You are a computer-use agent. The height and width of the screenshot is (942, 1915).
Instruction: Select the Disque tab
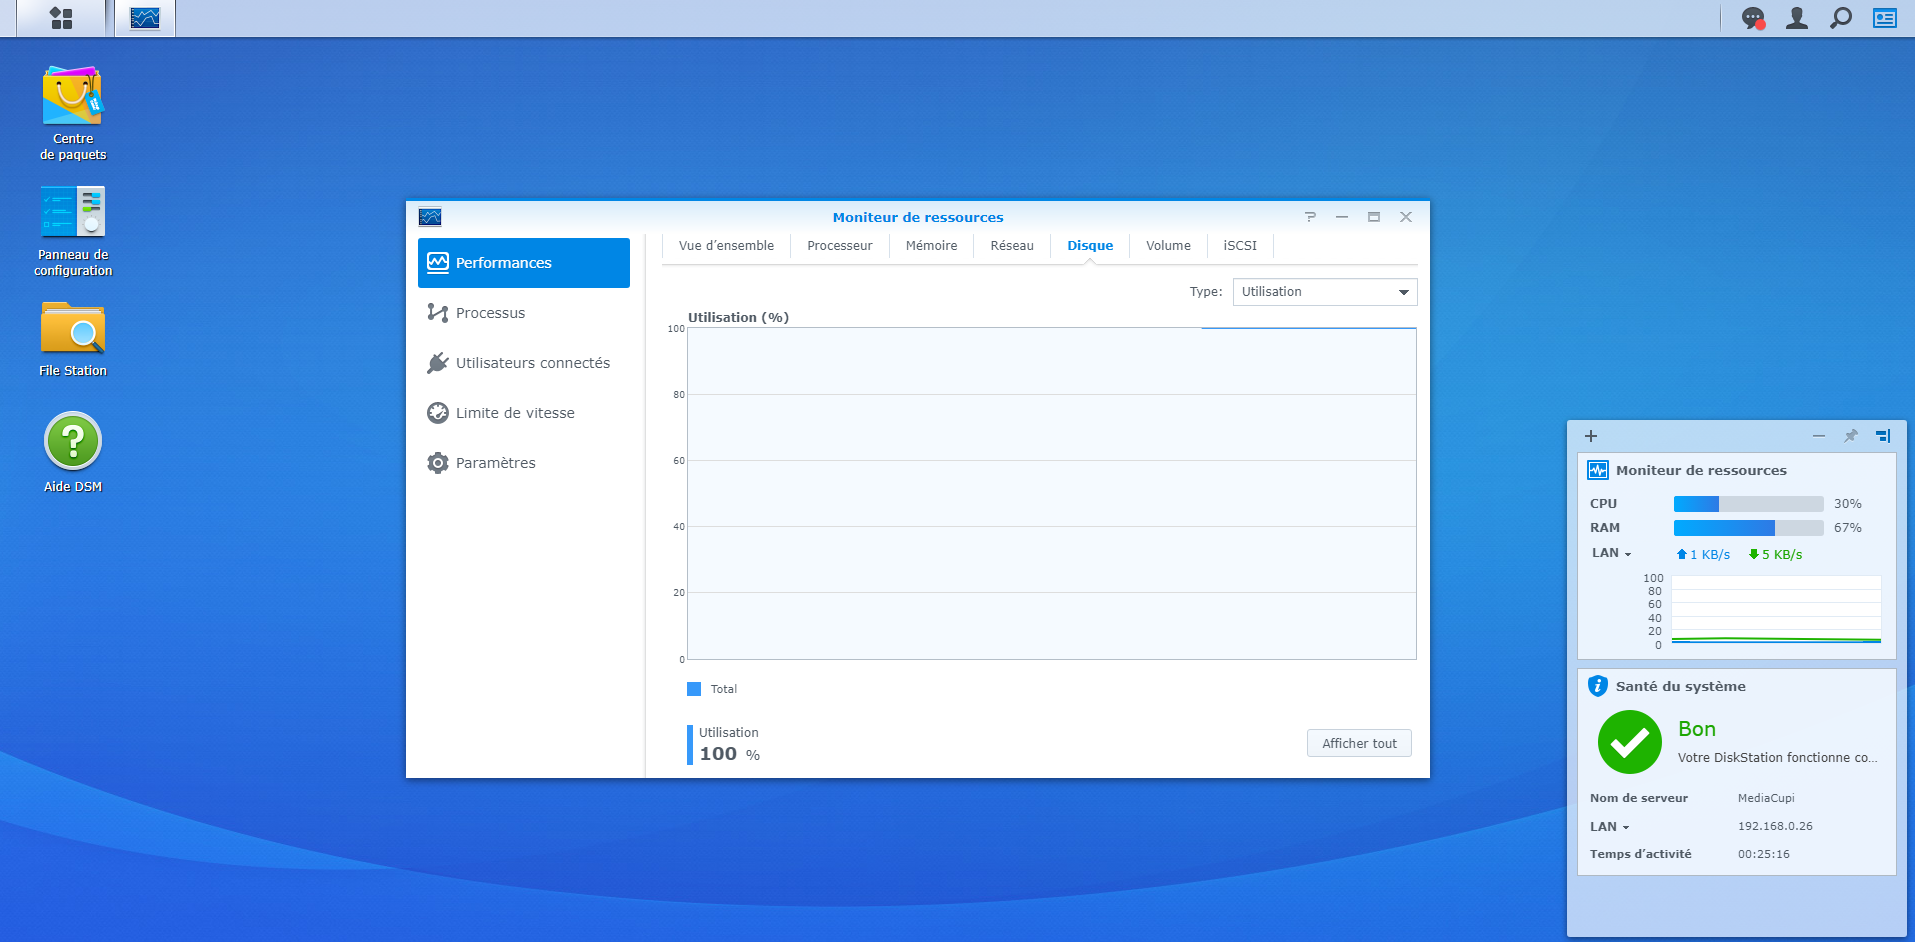(1090, 246)
